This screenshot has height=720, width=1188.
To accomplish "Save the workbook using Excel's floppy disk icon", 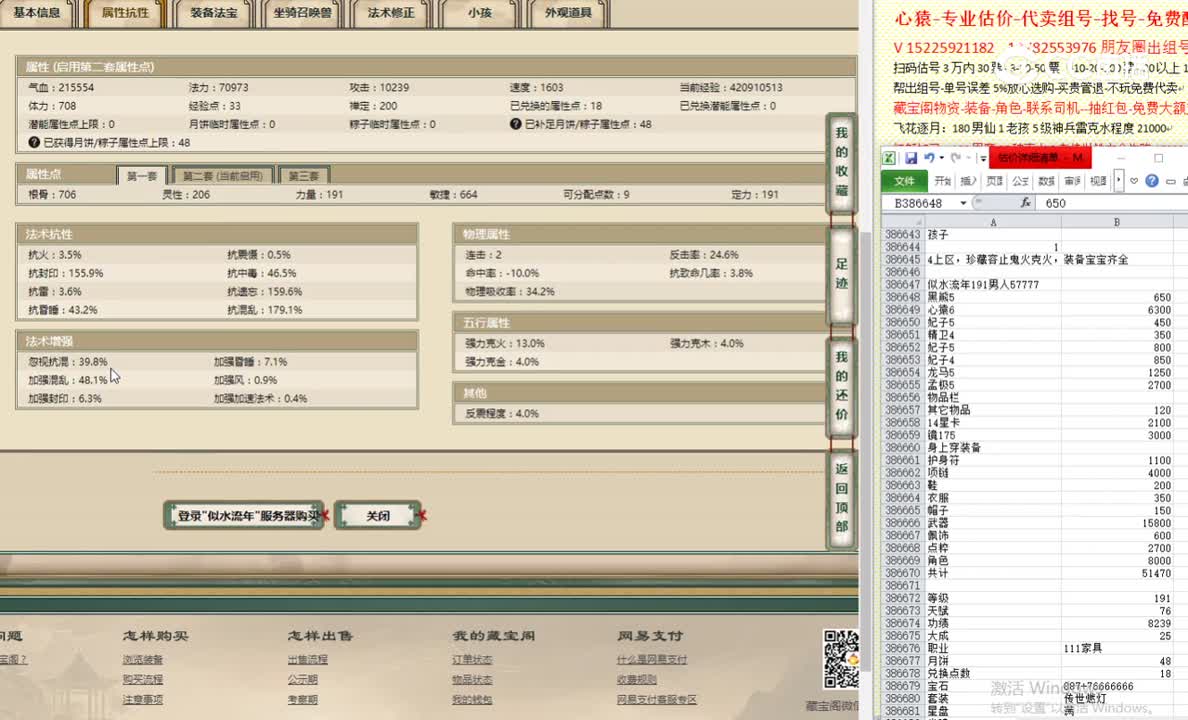I will point(911,158).
